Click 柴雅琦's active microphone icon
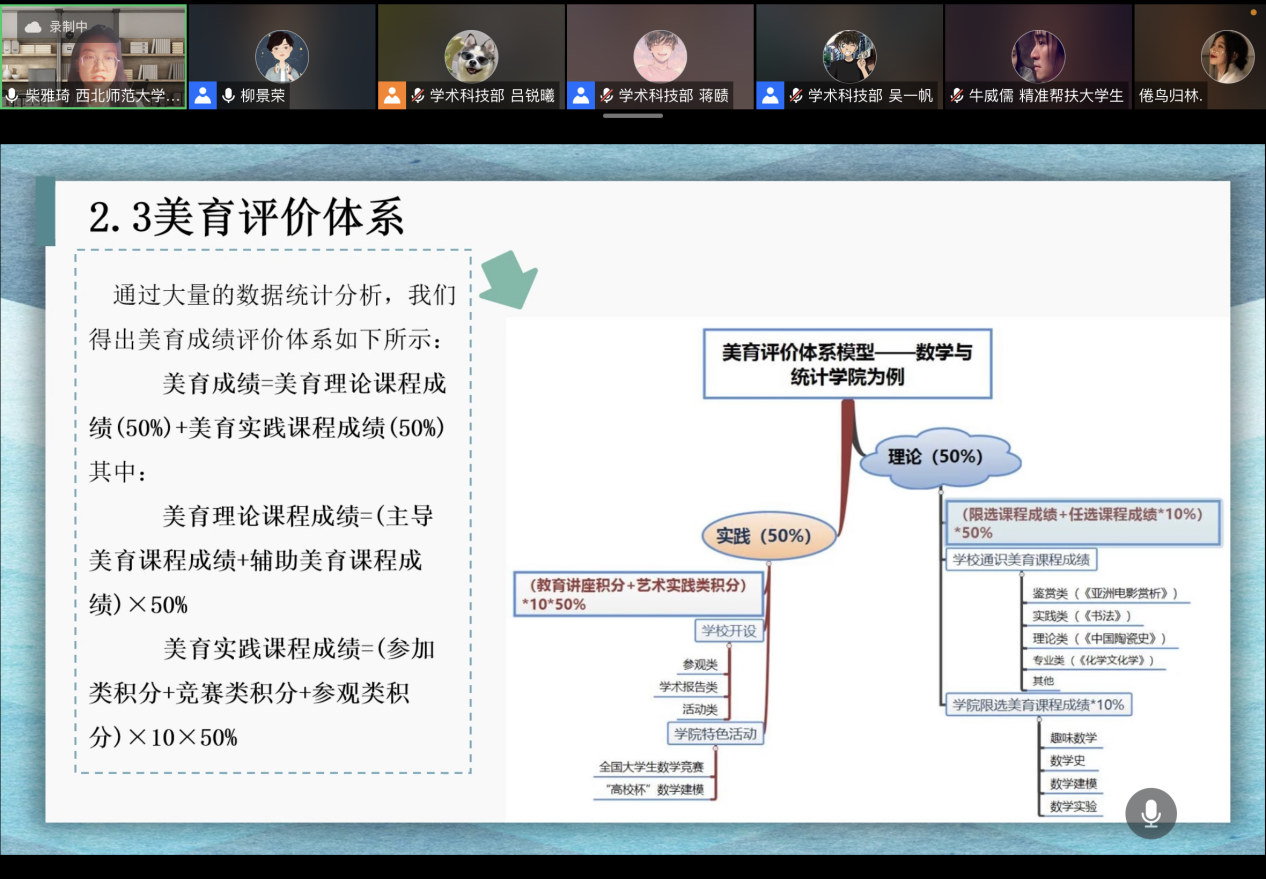The image size is (1266, 879). pyautogui.click(x=12, y=96)
